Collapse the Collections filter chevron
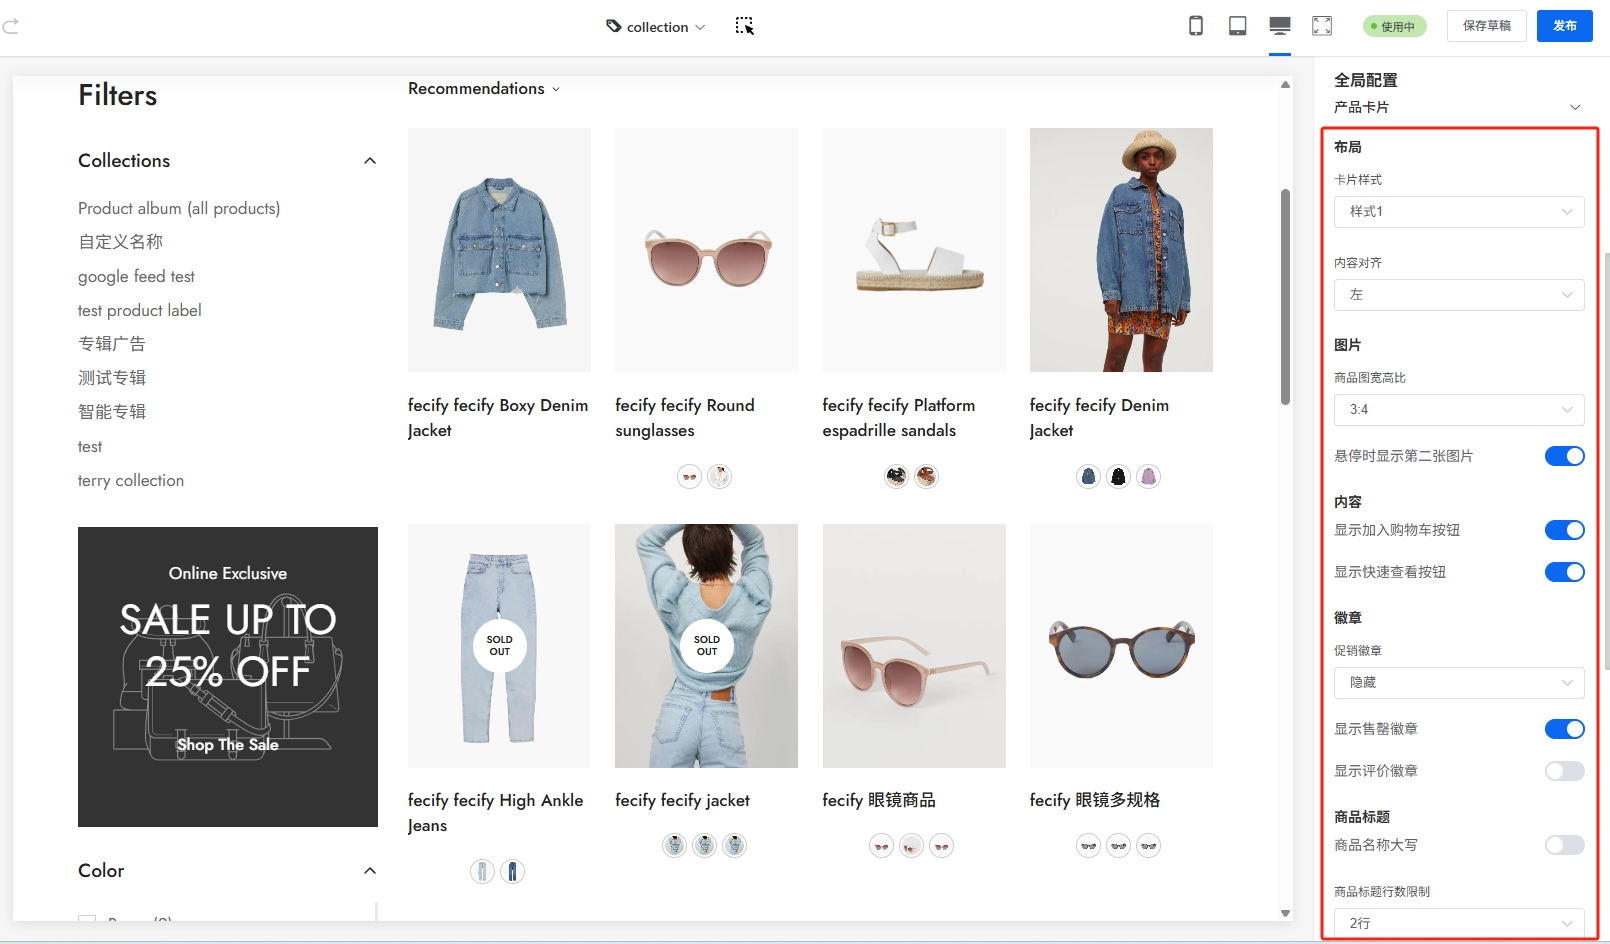Viewport: 1610px width, 944px height. 370,161
